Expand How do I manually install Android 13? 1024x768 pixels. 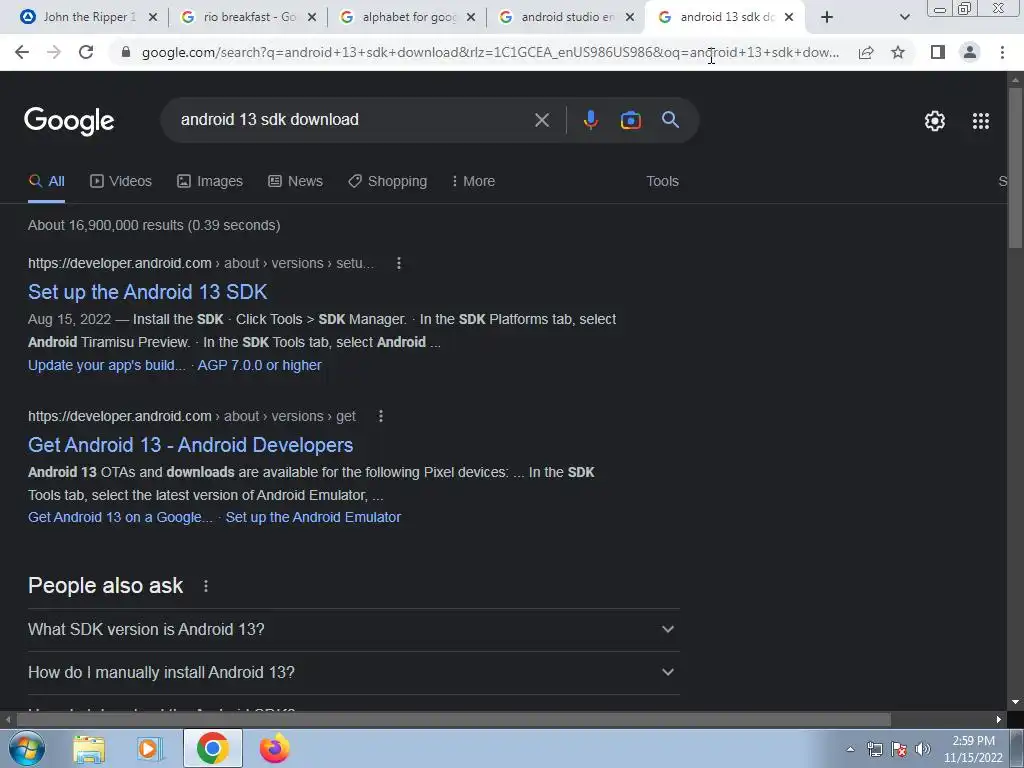point(353,672)
